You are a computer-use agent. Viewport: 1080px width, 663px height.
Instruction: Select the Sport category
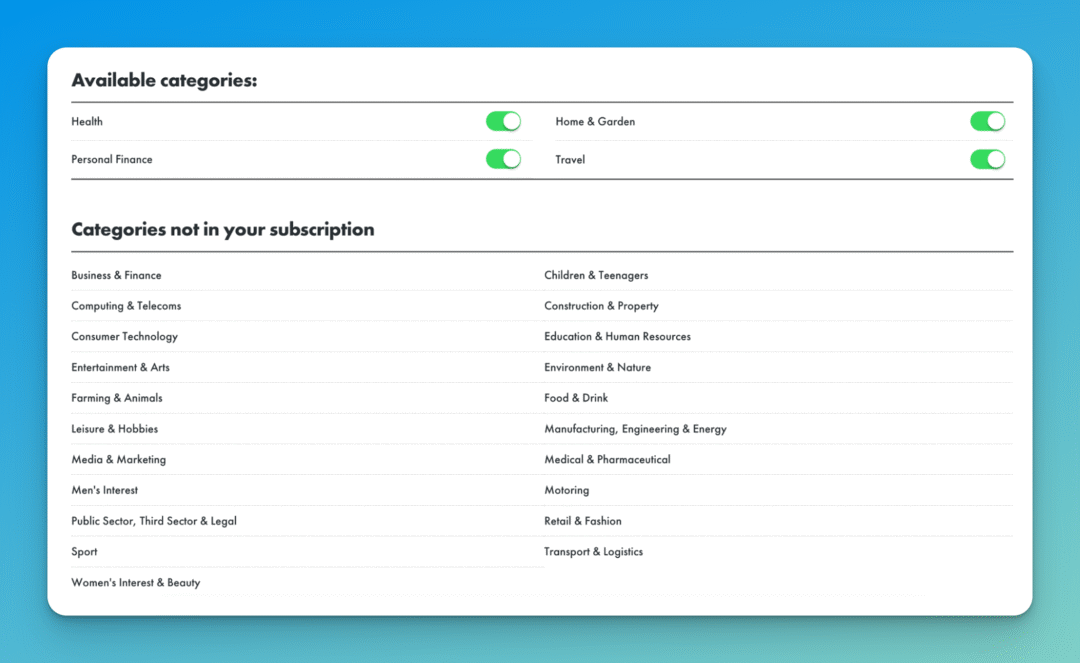[84, 551]
